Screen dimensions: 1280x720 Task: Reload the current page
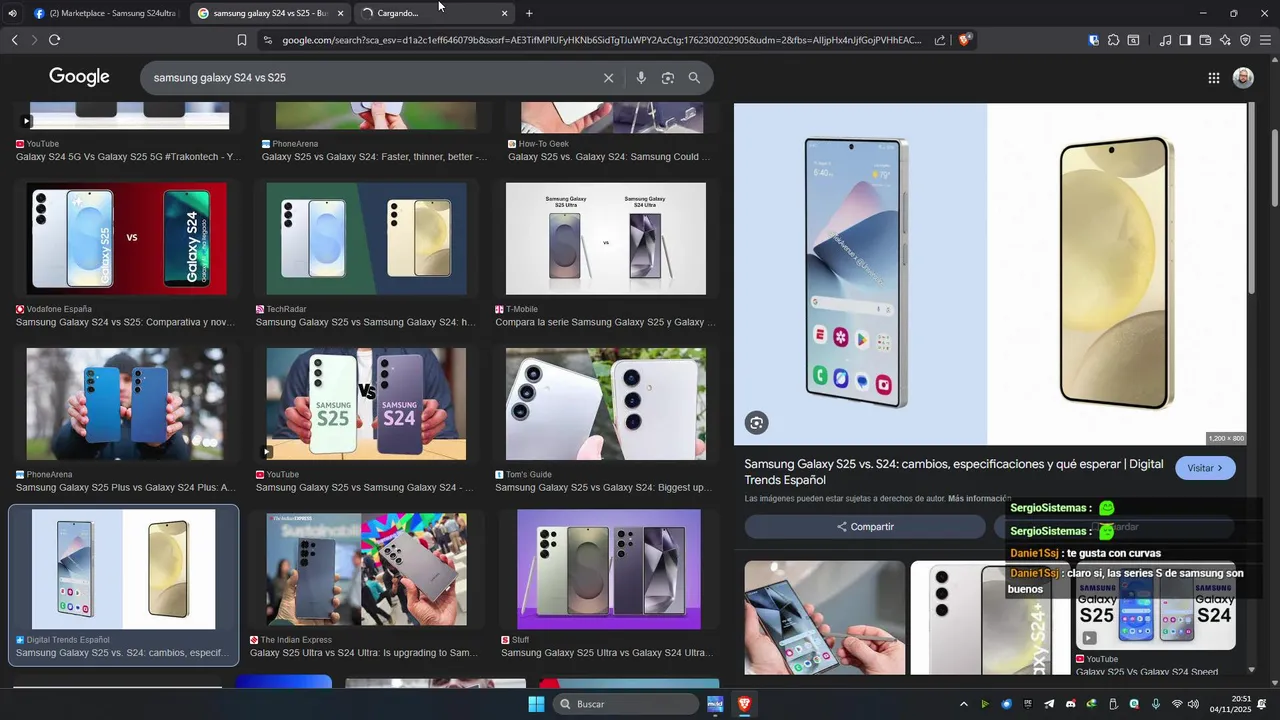pos(54,40)
